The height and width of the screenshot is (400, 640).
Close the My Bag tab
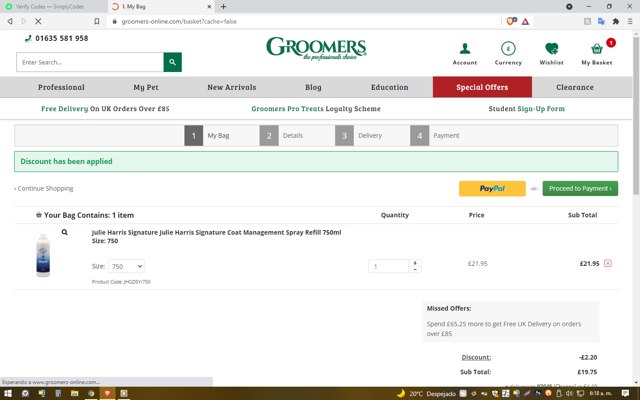pos(209,7)
